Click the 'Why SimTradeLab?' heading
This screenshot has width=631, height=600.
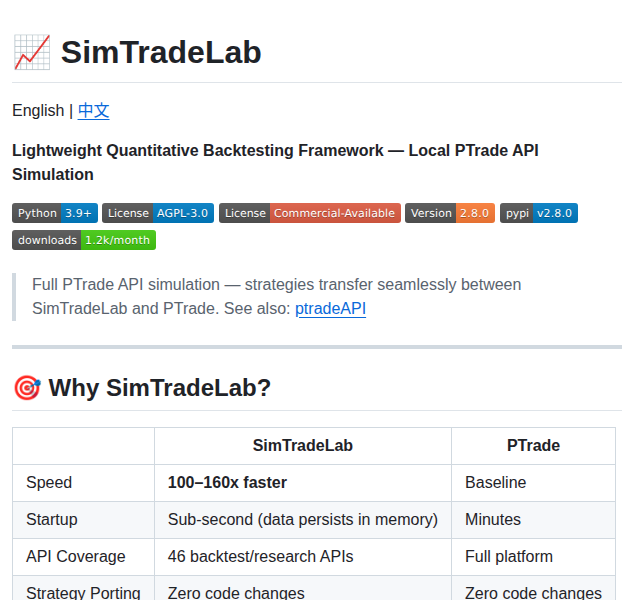[159, 388]
